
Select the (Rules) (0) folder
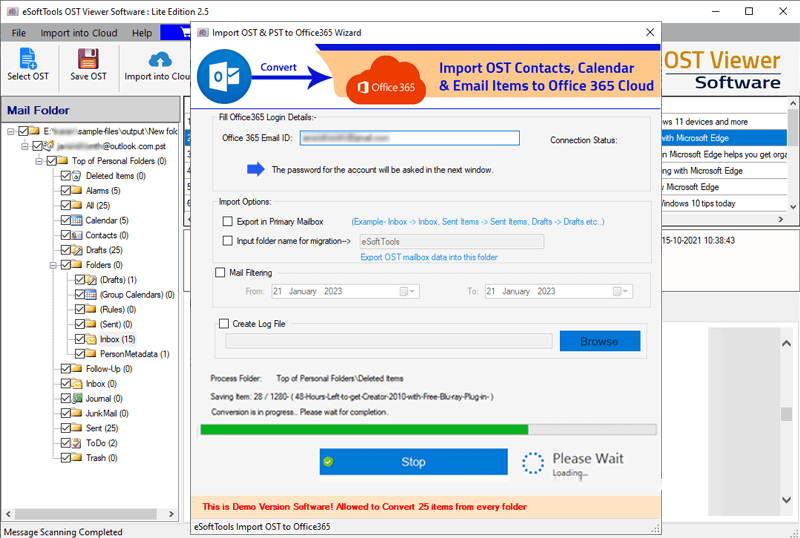118,309
